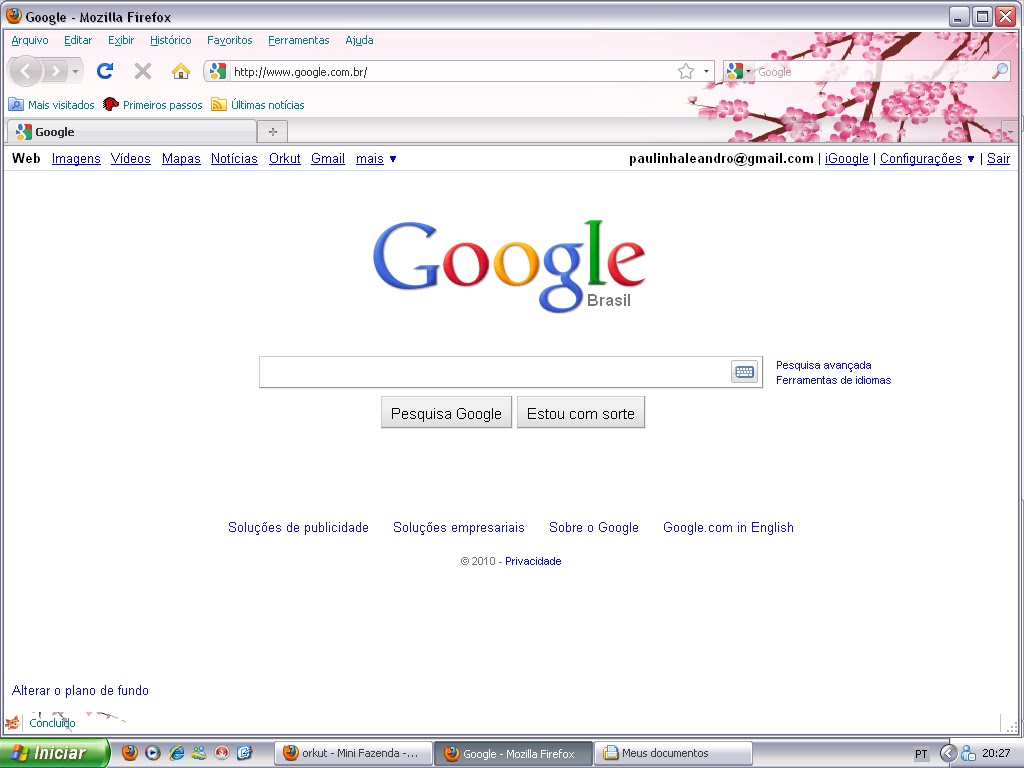Click the PT language indicator in taskbar

(921, 754)
